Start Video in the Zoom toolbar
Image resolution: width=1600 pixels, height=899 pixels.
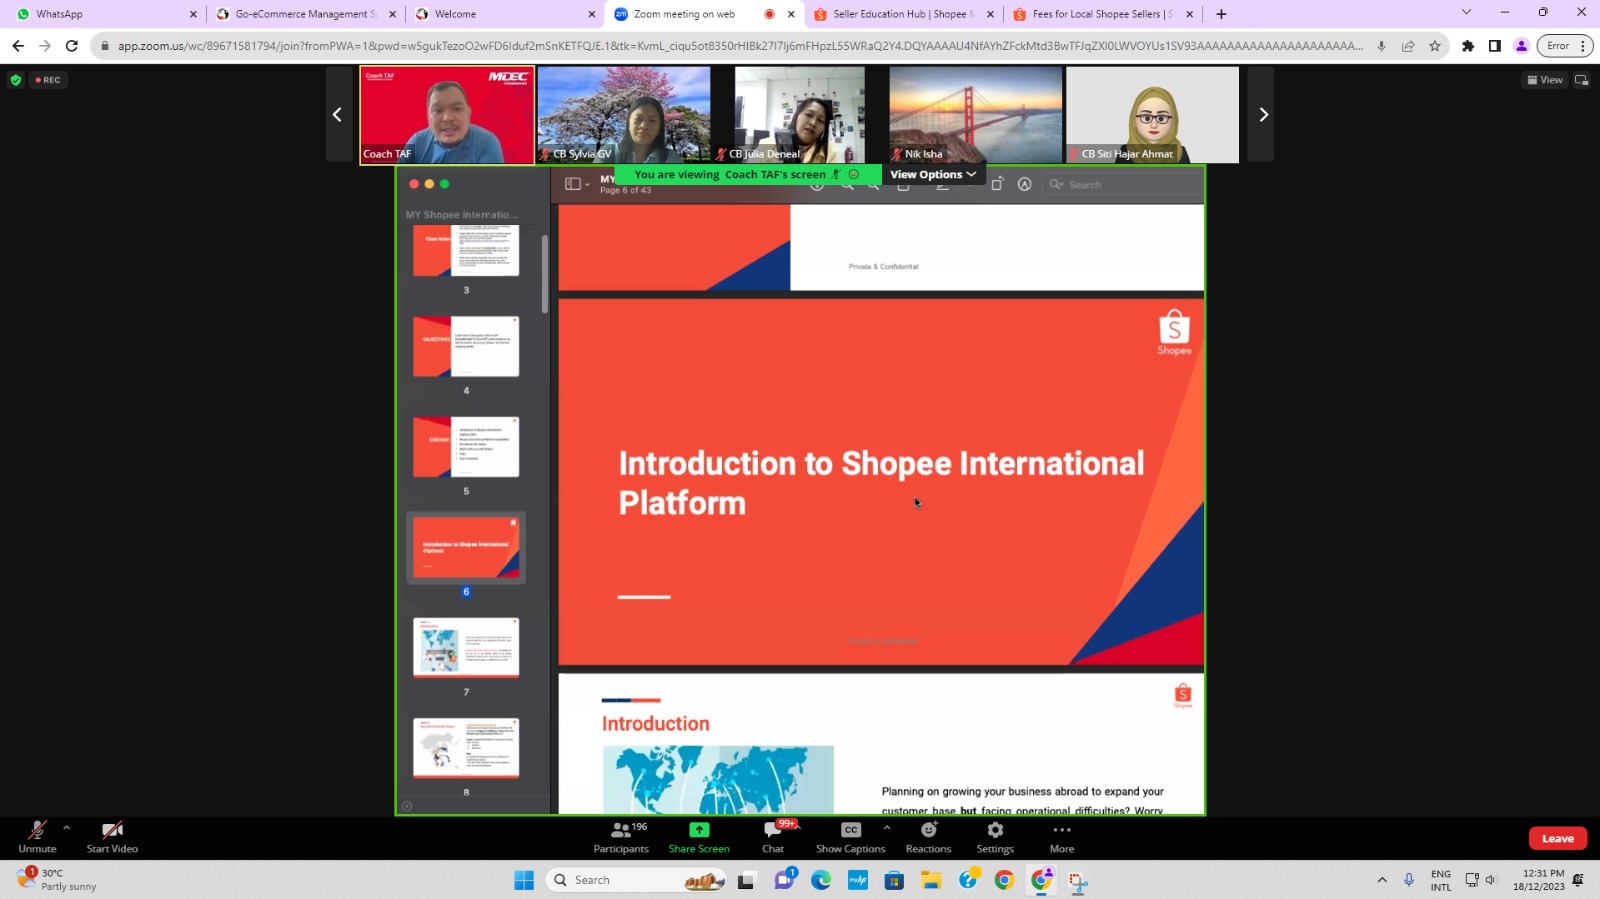[112, 837]
